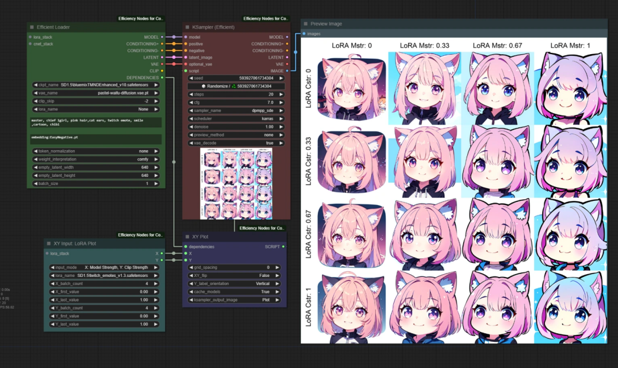Open the lora_name selector in Efficient Loader
618x368 pixels.
[96, 109]
